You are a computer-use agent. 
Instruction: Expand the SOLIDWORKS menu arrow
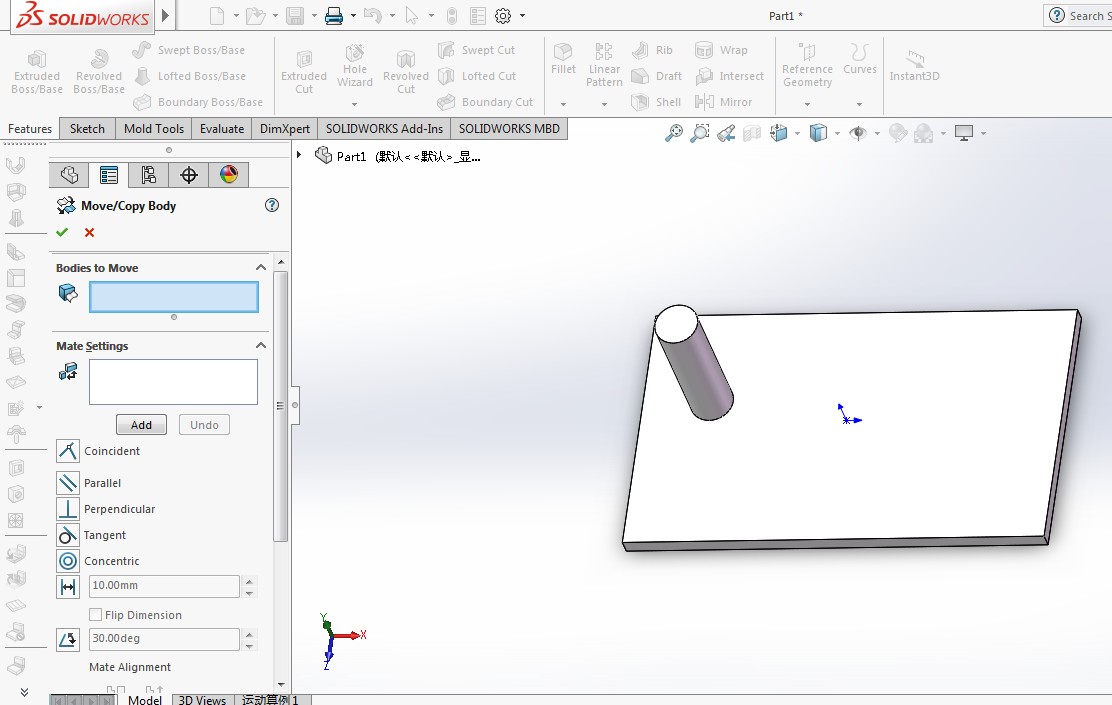[x=165, y=15]
